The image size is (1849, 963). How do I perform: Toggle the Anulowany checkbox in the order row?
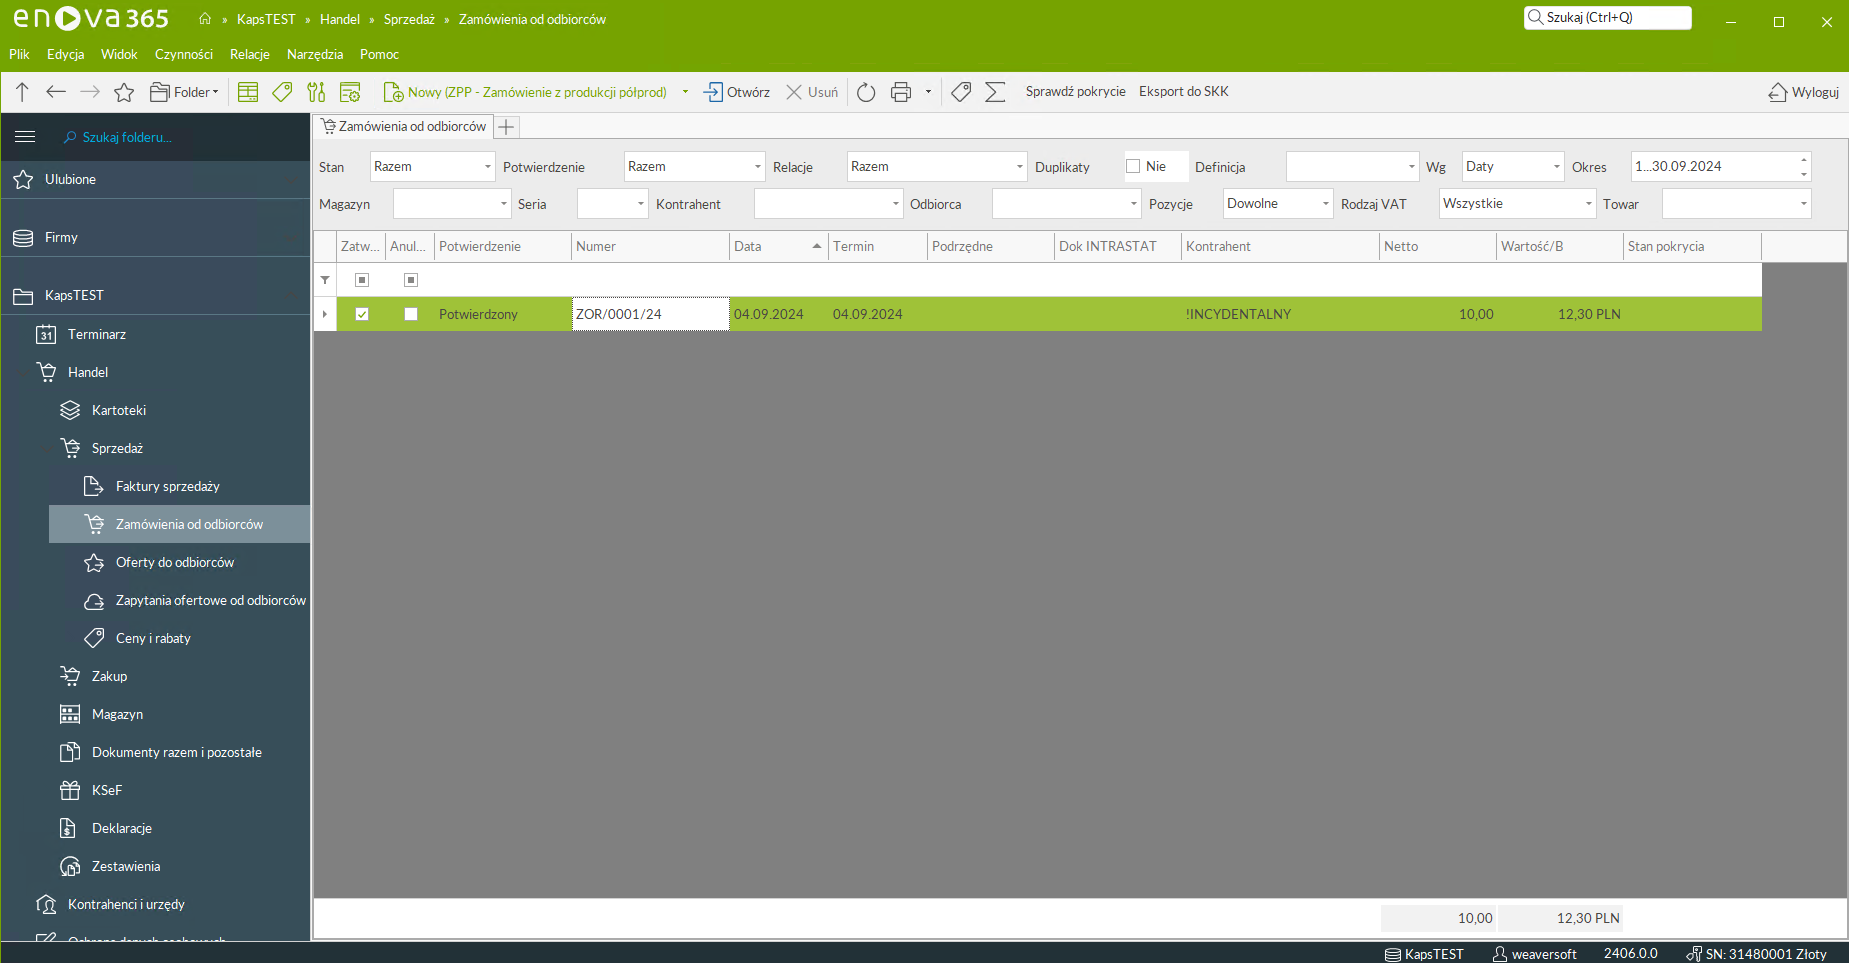[410, 314]
